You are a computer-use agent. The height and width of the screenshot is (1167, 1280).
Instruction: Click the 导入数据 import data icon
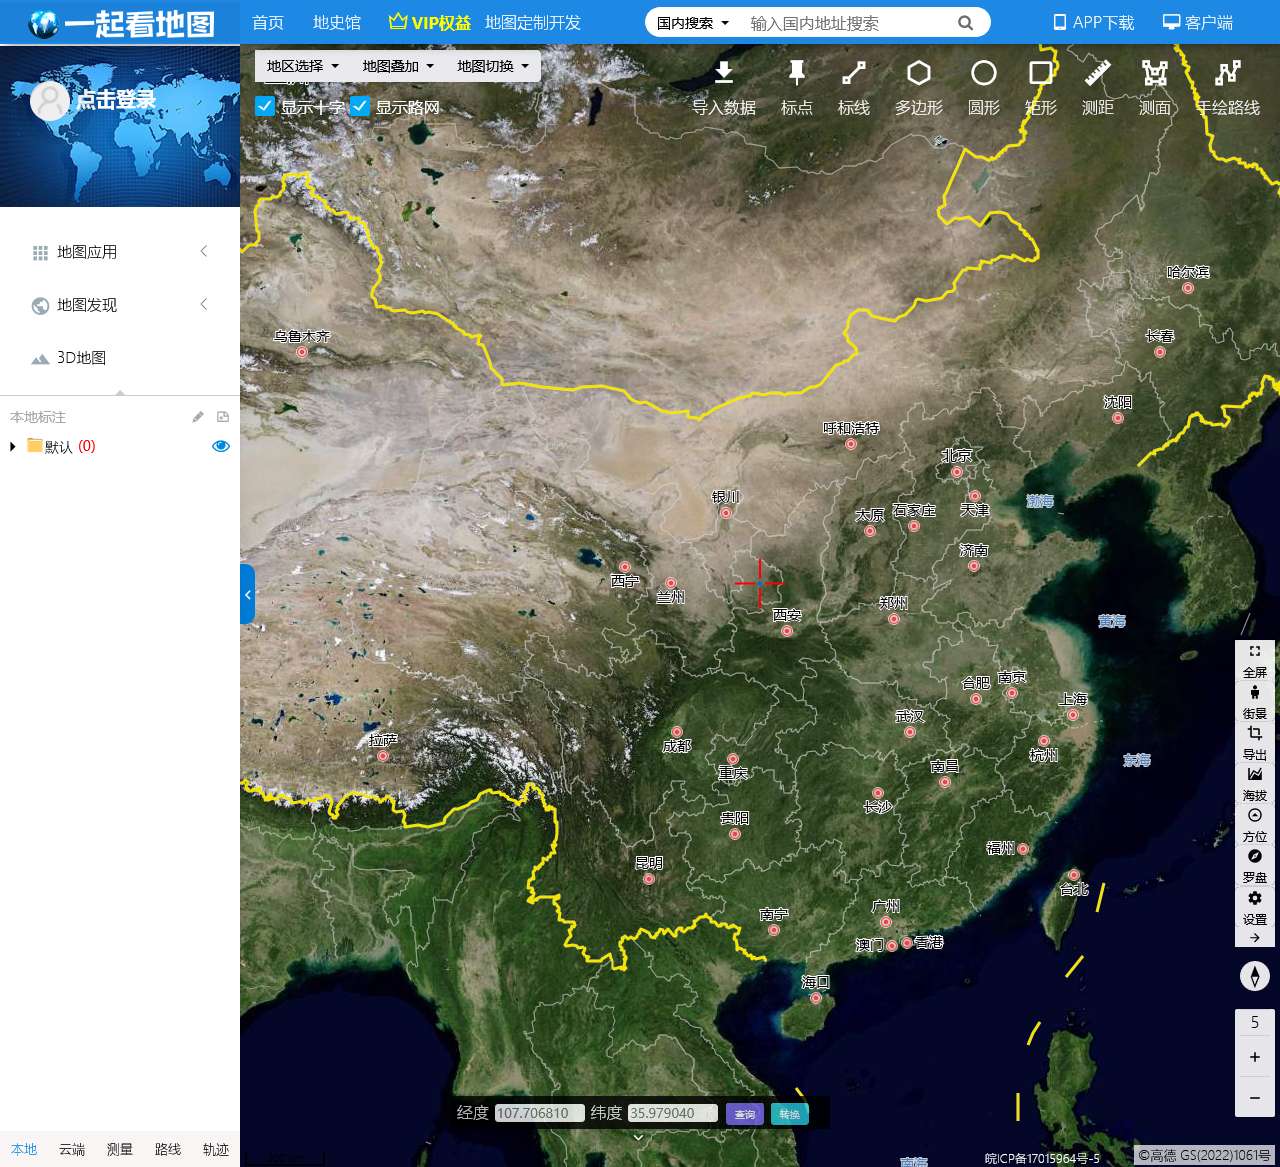pyautogui.click(x=724, y=74)
